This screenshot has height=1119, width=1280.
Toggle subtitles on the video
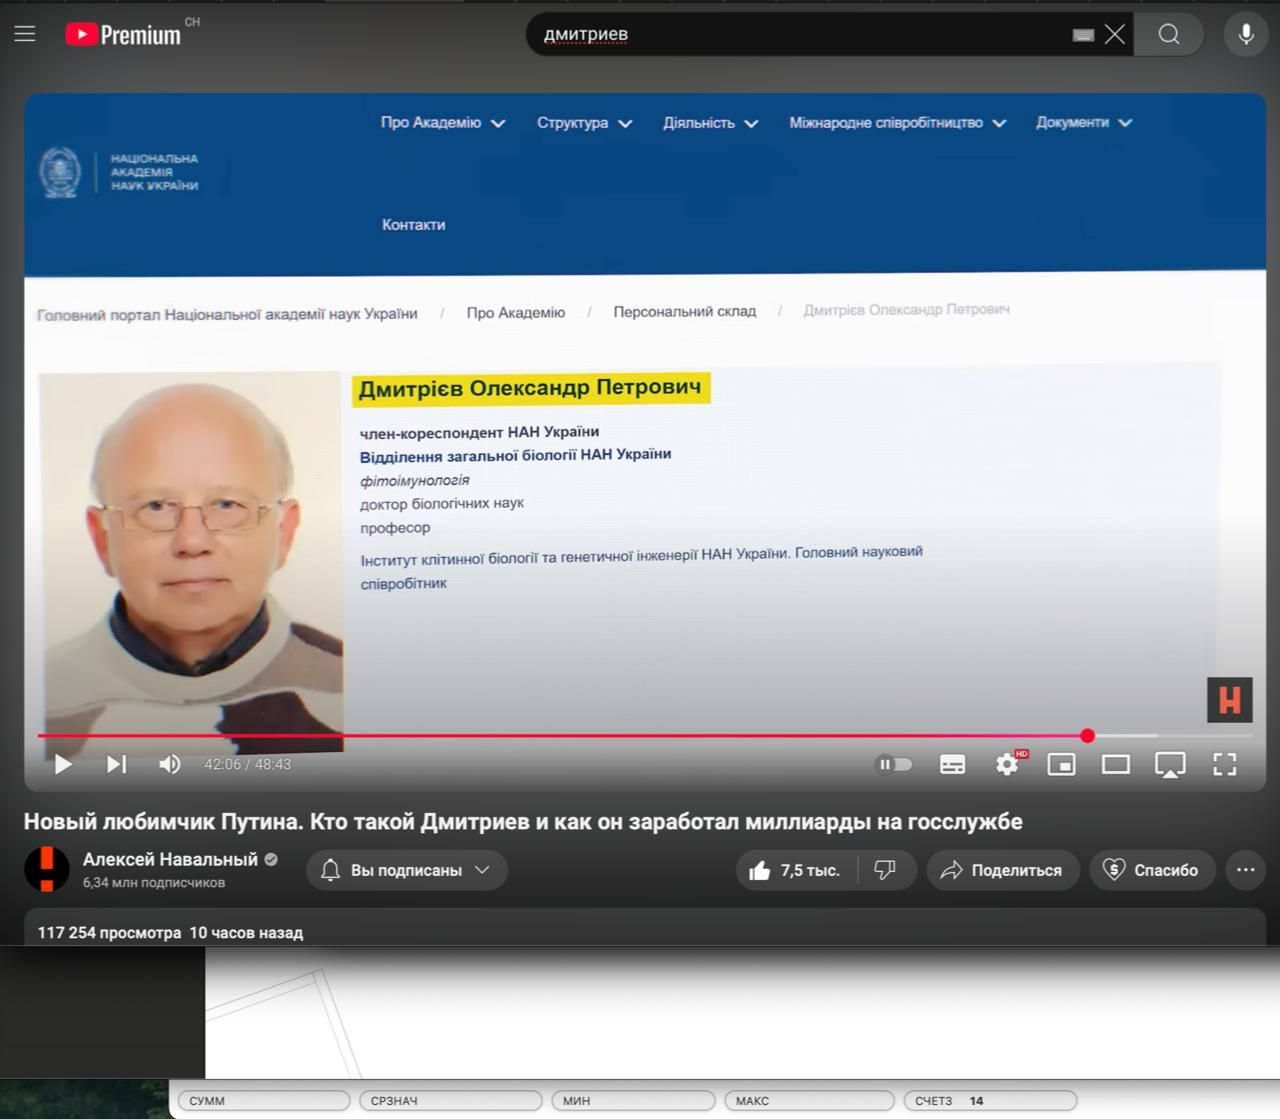click(x=952, y=764)
